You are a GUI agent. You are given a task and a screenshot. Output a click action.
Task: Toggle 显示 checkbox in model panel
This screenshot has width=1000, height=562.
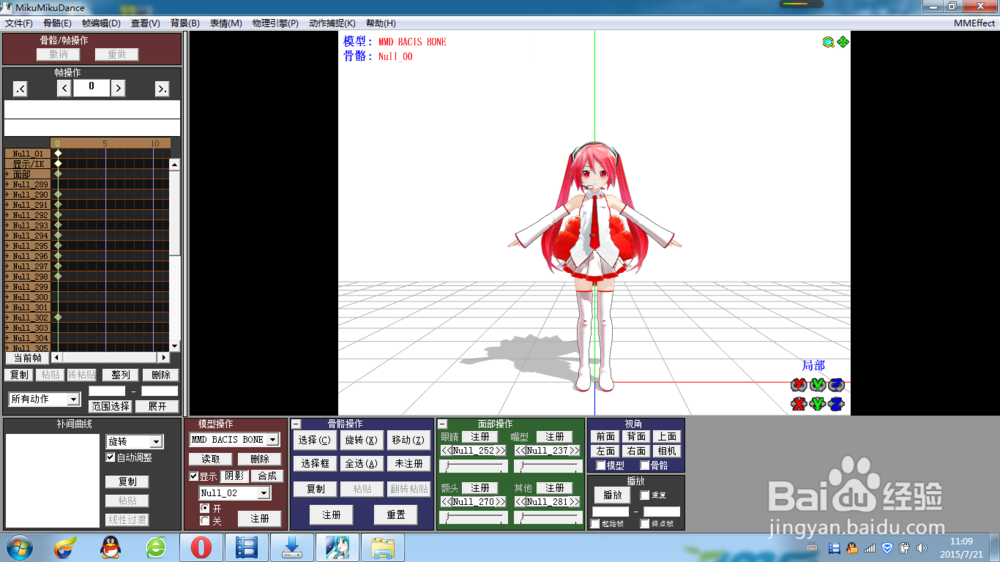194,477
